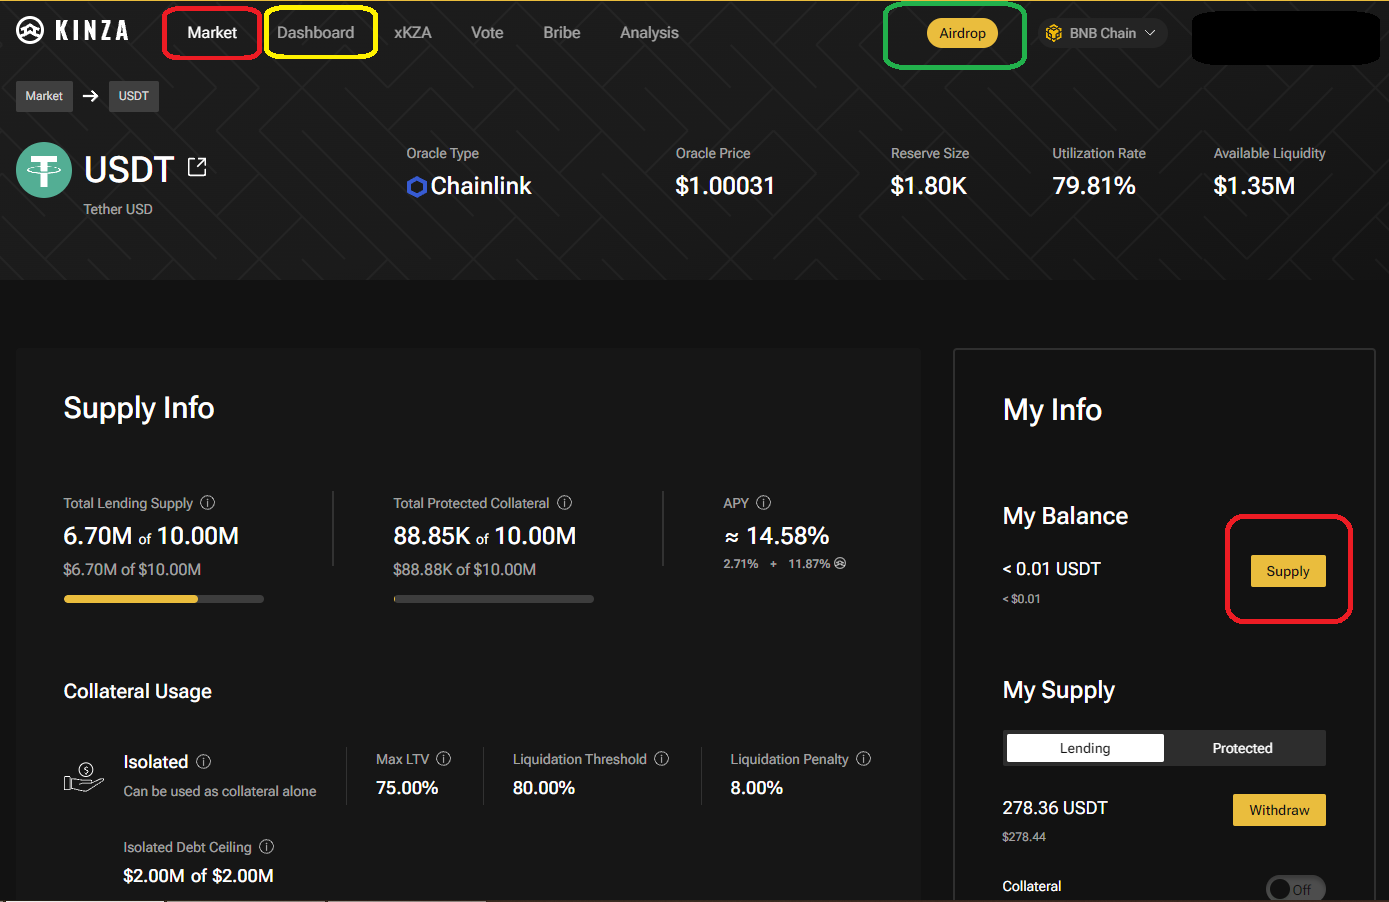Click the Liquidation Threshold value 80.00%
This screenshot has width=1389, height=902.
tap(544, 788)
